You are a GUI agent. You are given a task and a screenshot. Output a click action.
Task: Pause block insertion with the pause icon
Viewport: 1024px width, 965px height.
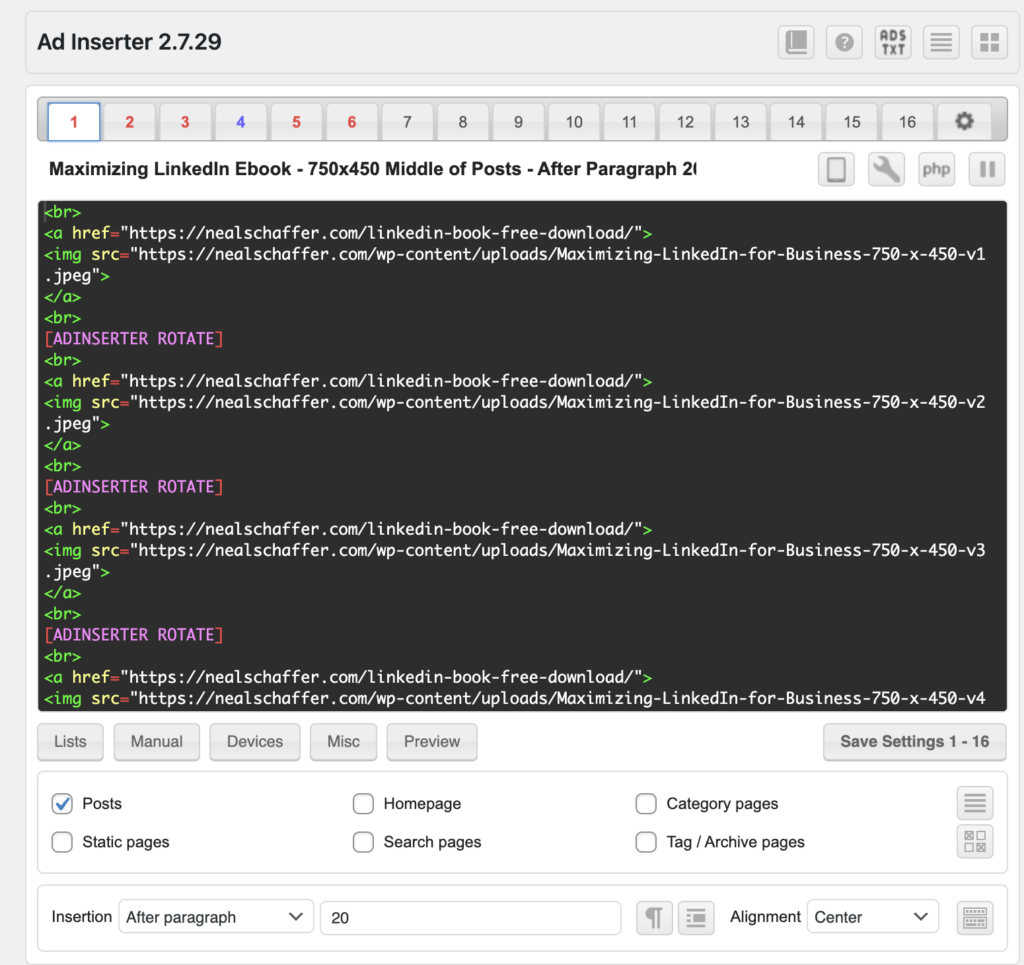[x=986, y=170]
